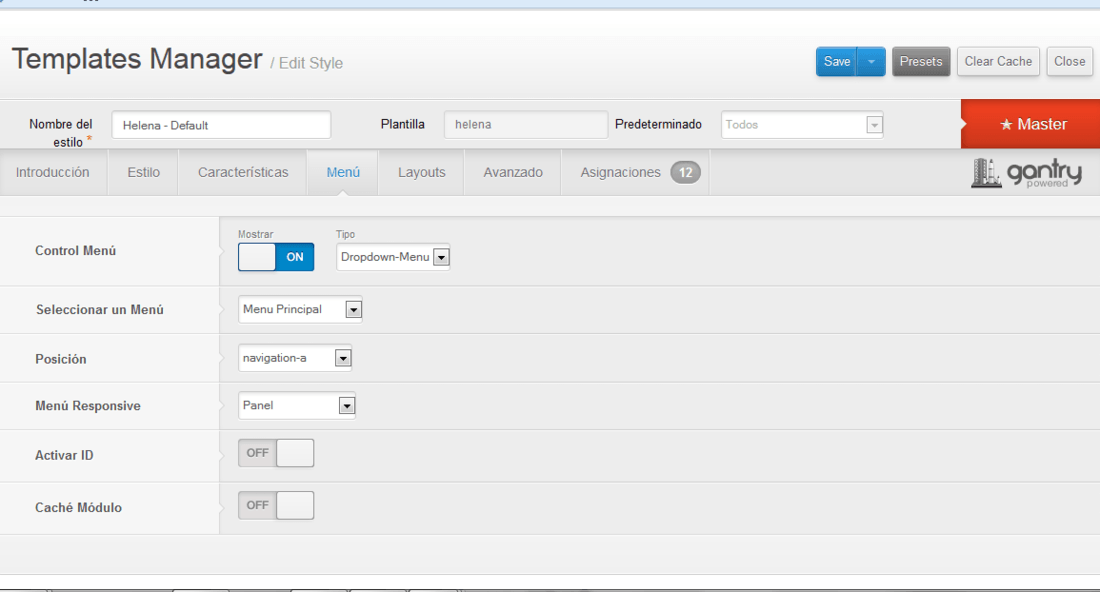Open the Menu Principal dropdown
This screenshot has width=1100, height=592.
tap(300, 309)
